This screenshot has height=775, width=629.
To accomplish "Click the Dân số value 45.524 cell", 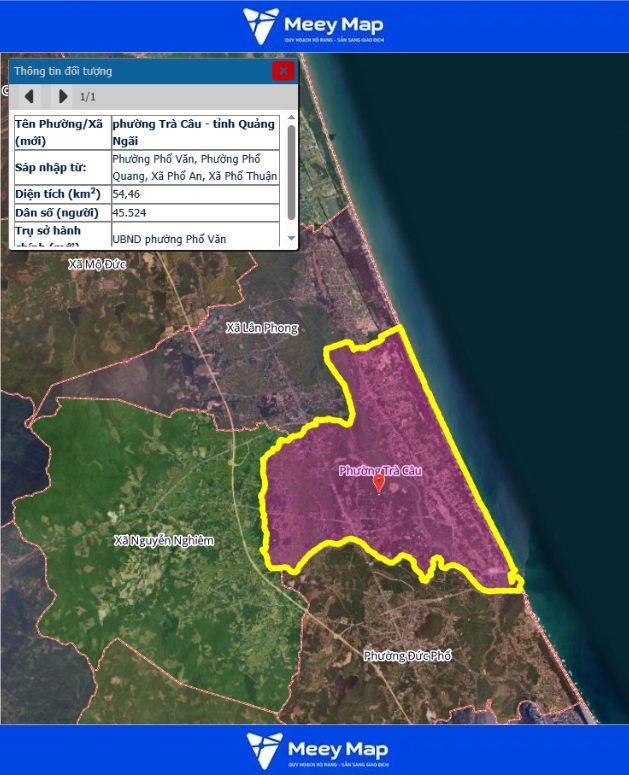I will click(x=195, y=213).
